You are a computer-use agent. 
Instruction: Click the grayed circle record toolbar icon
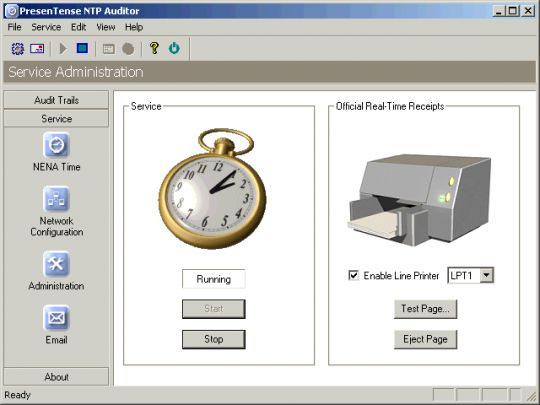128,49
